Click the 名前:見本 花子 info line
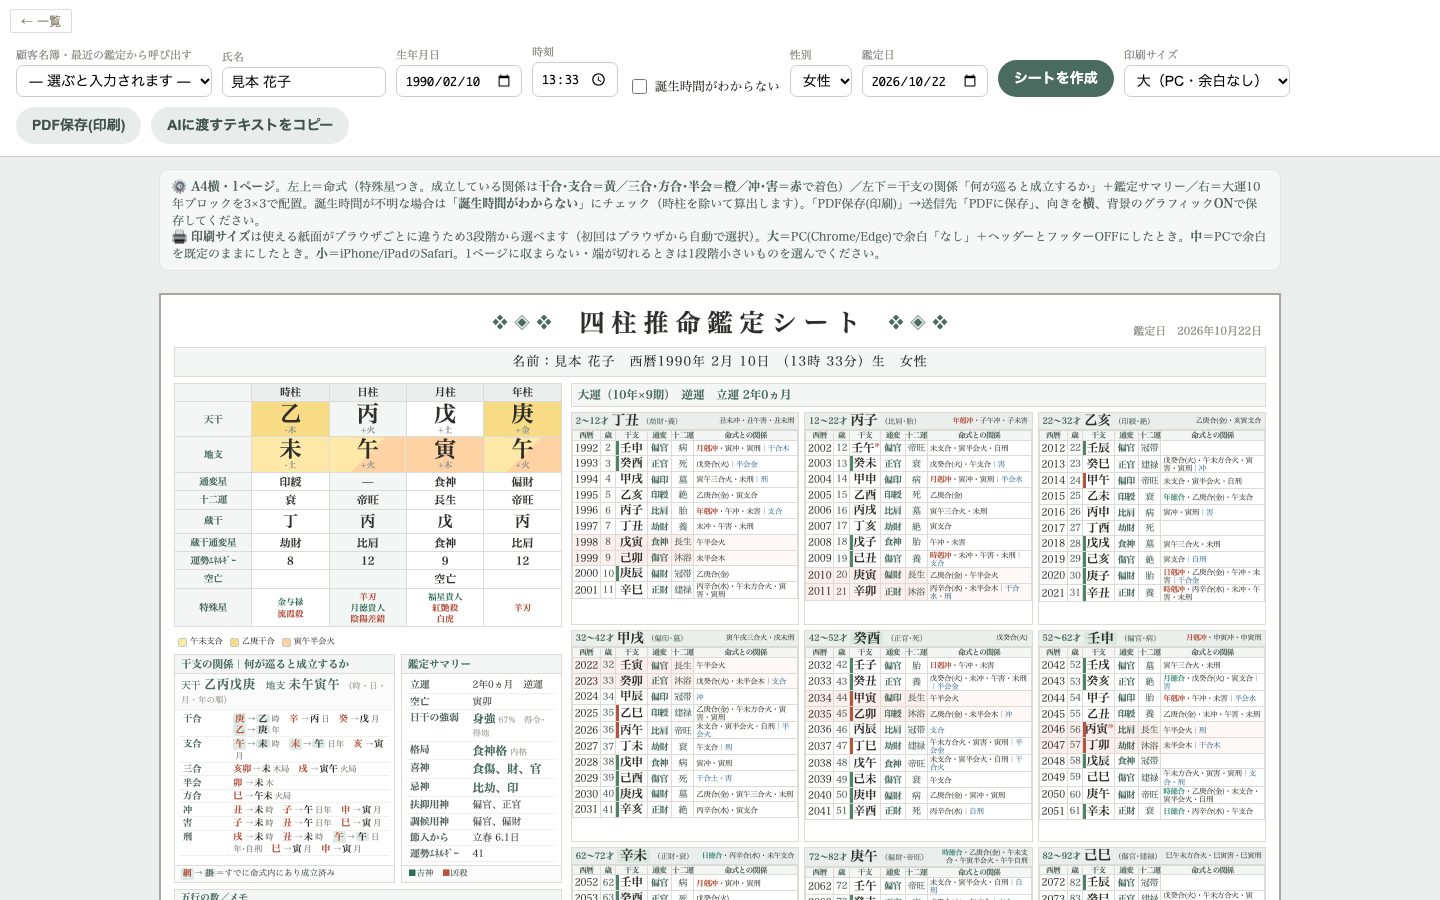1440x900 pixels. coord(720,362)
